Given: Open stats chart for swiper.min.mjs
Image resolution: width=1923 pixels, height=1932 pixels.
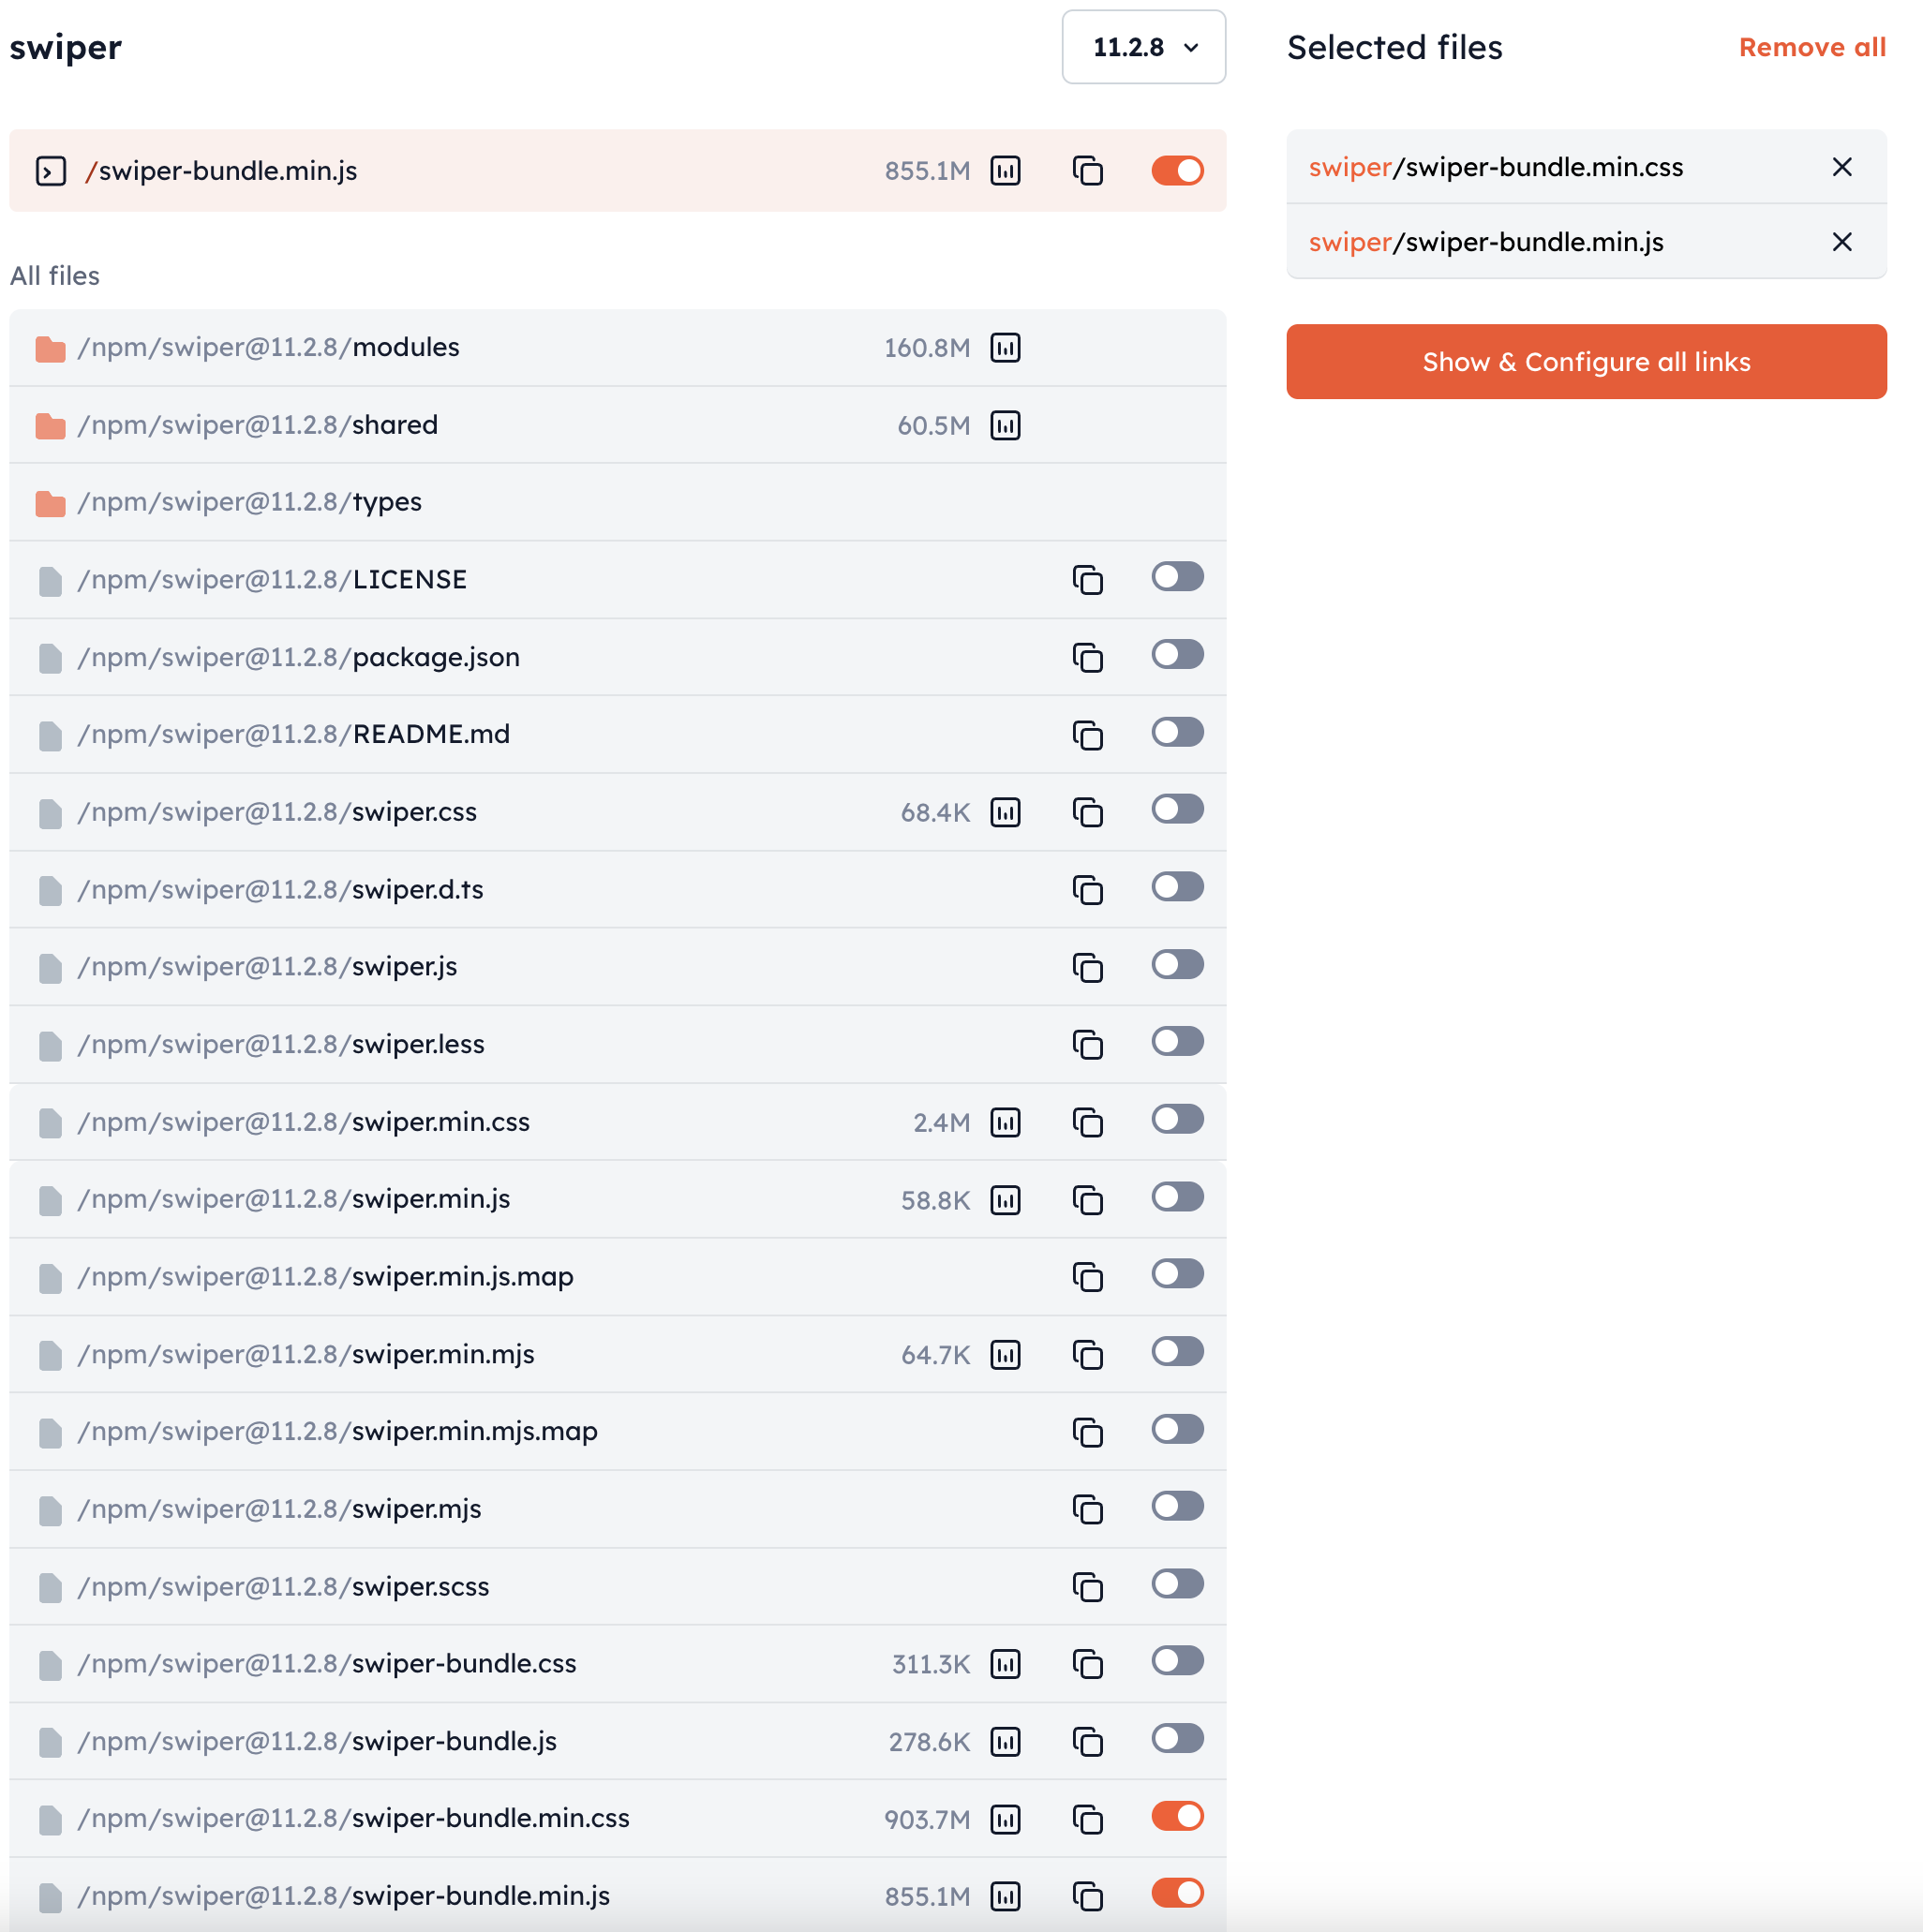Looking at the screenshot, I should tap(1005, 1354).
